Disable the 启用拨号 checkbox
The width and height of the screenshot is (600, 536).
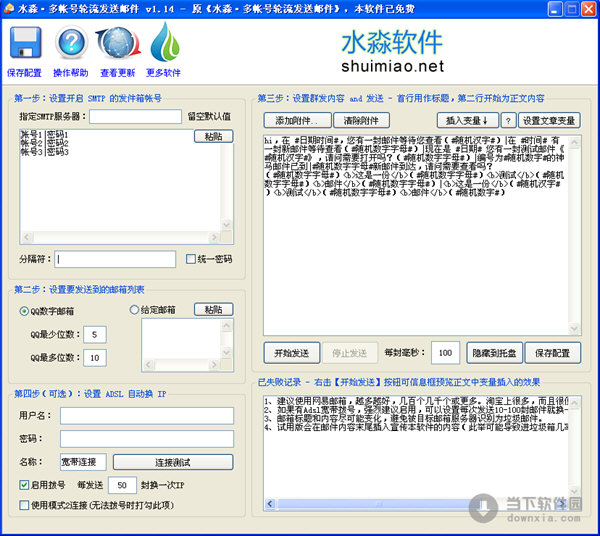pyautogui.click(x=24, y=485)
